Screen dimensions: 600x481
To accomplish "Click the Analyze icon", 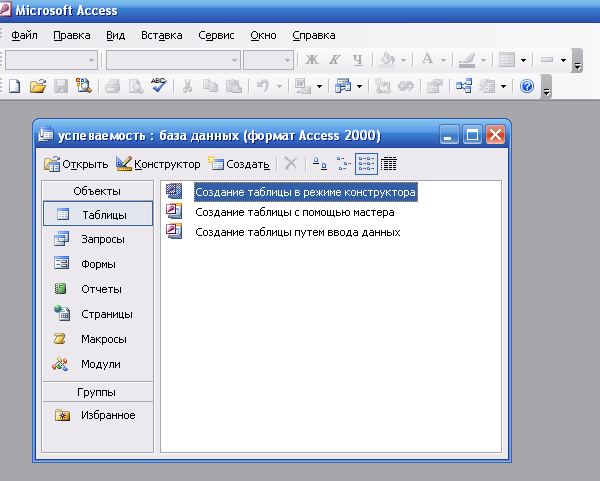I will click(343, 86).
